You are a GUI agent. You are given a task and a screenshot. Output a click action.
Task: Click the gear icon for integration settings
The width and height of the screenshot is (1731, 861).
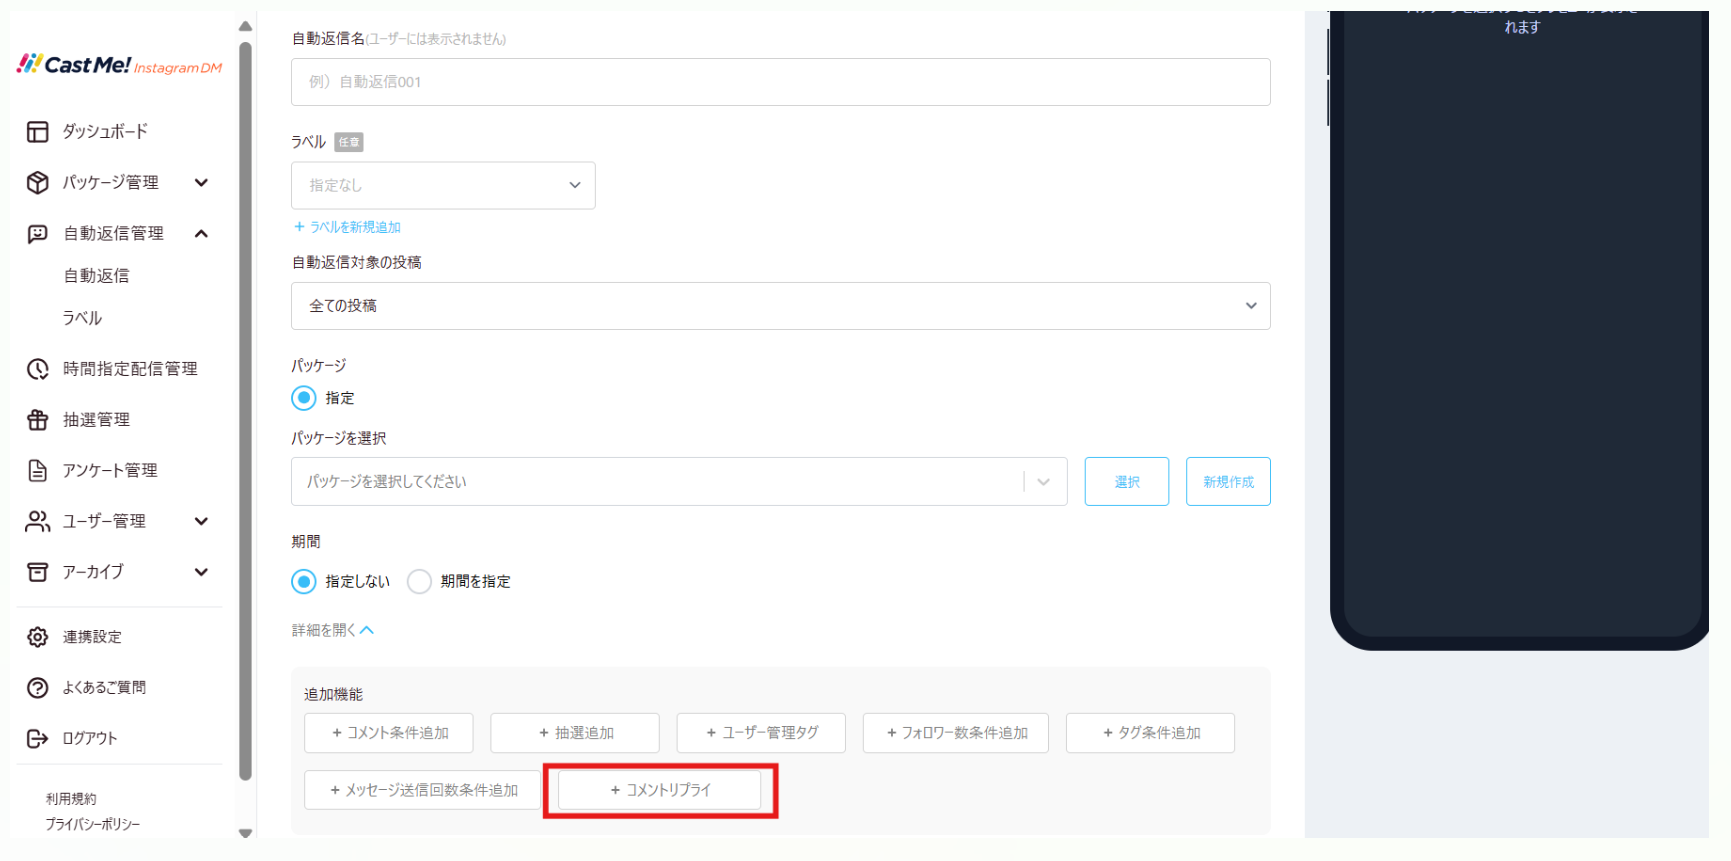[38, 637]
